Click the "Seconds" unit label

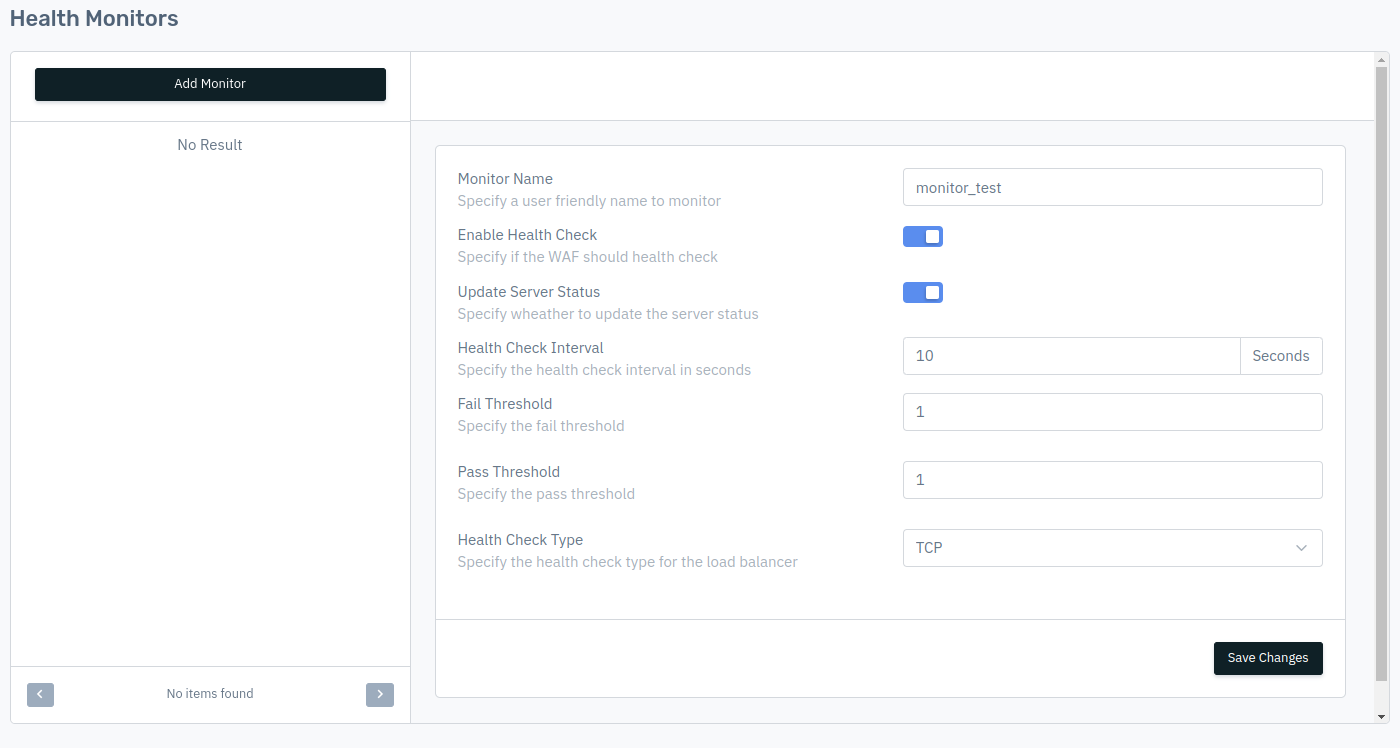point(1281,356)
